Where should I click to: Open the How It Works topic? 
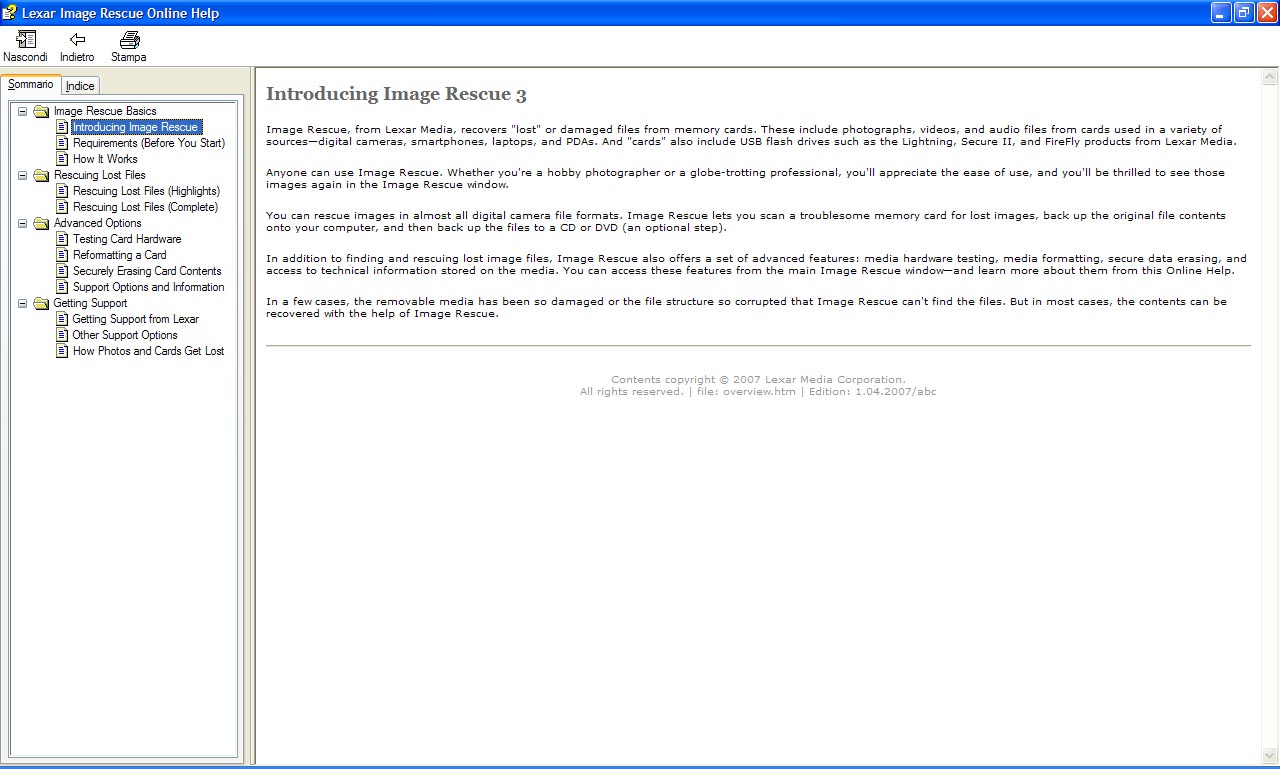[x=105, y=159]
